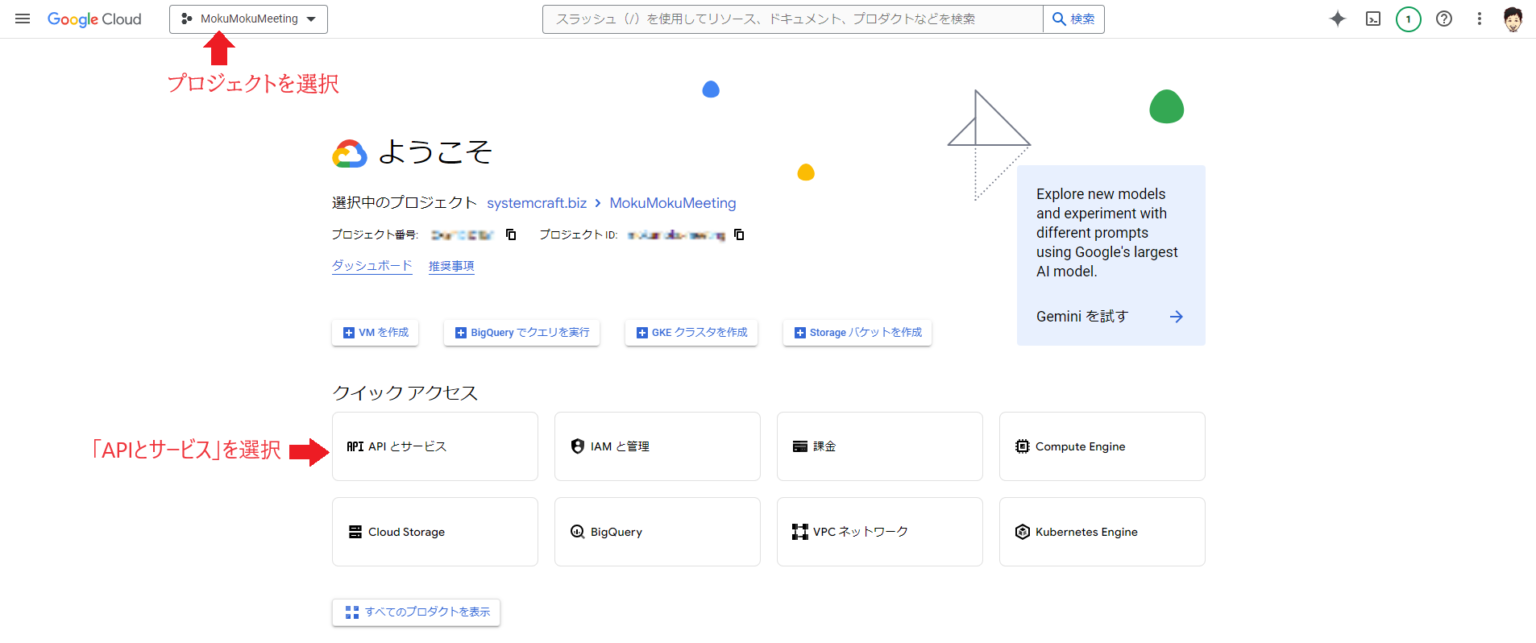The image size is (1536, 643).
Task: Open the MokuMokuMeeting project selector dropdown
Action: [x=248, y=18]
